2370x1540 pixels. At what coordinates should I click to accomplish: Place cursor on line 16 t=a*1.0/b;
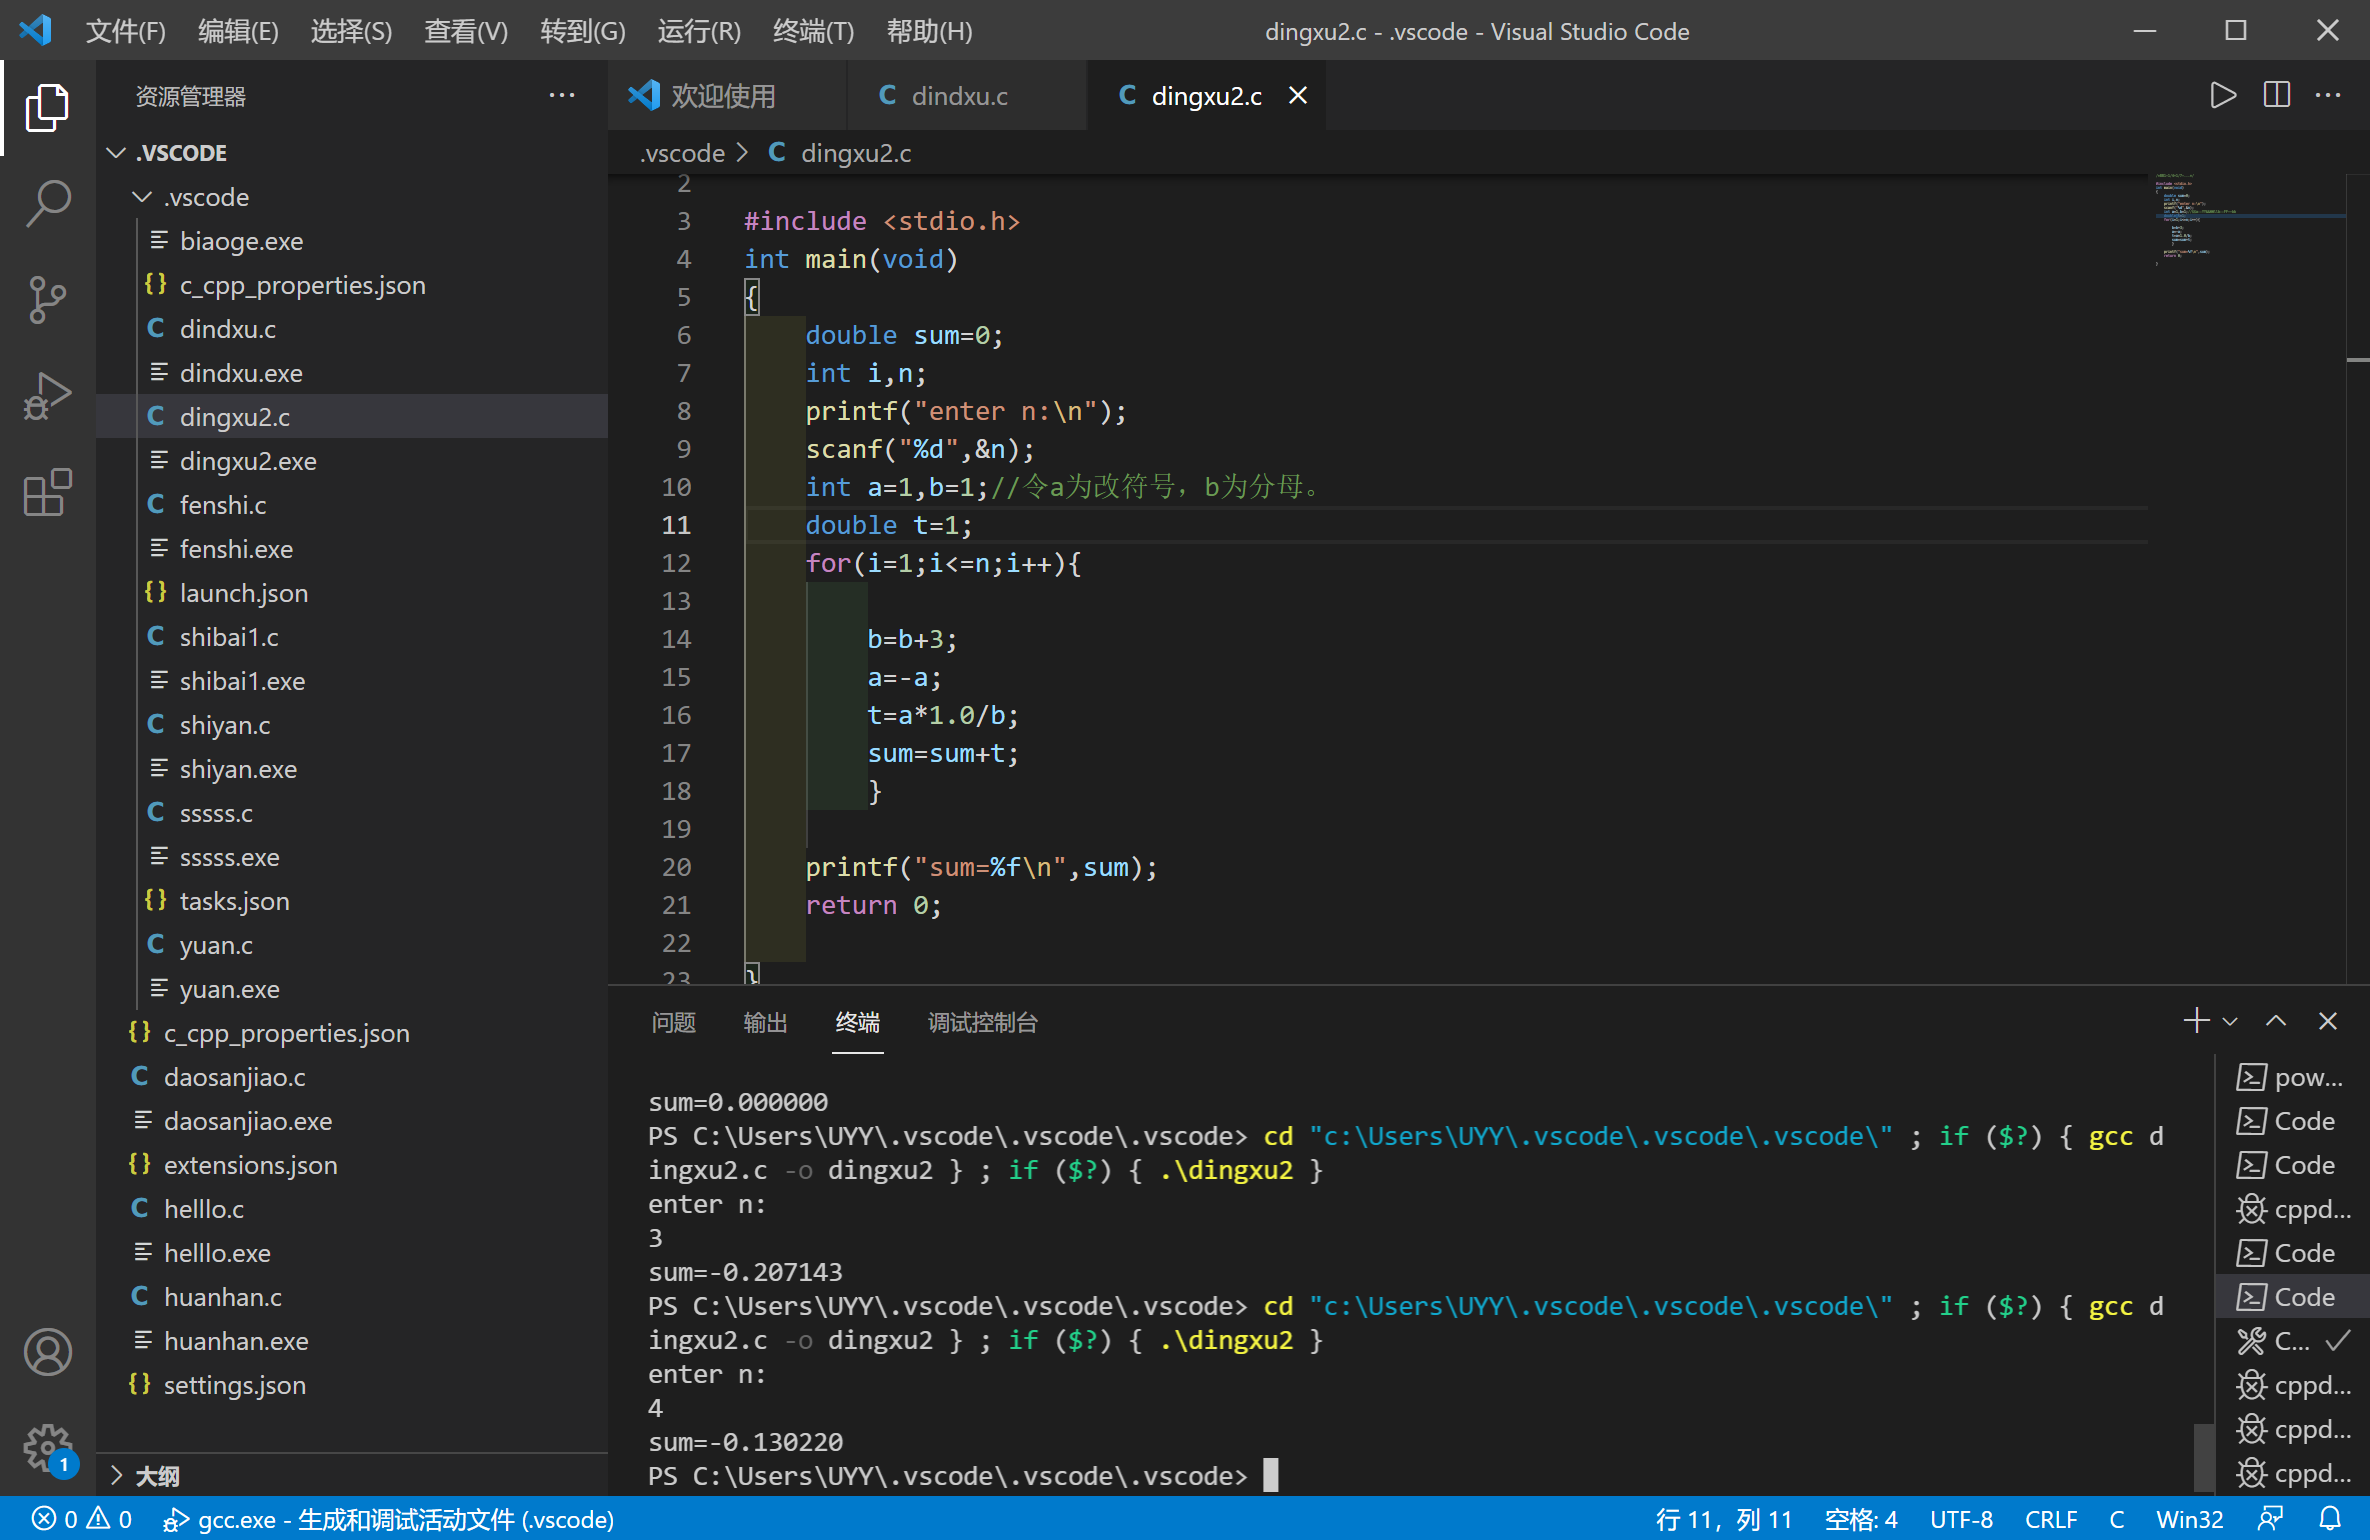click(942, 715)
